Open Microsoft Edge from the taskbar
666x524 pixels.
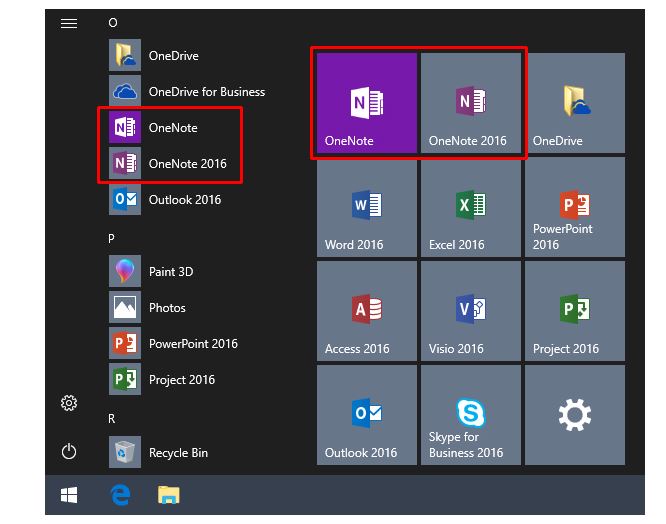click(121, 495)
